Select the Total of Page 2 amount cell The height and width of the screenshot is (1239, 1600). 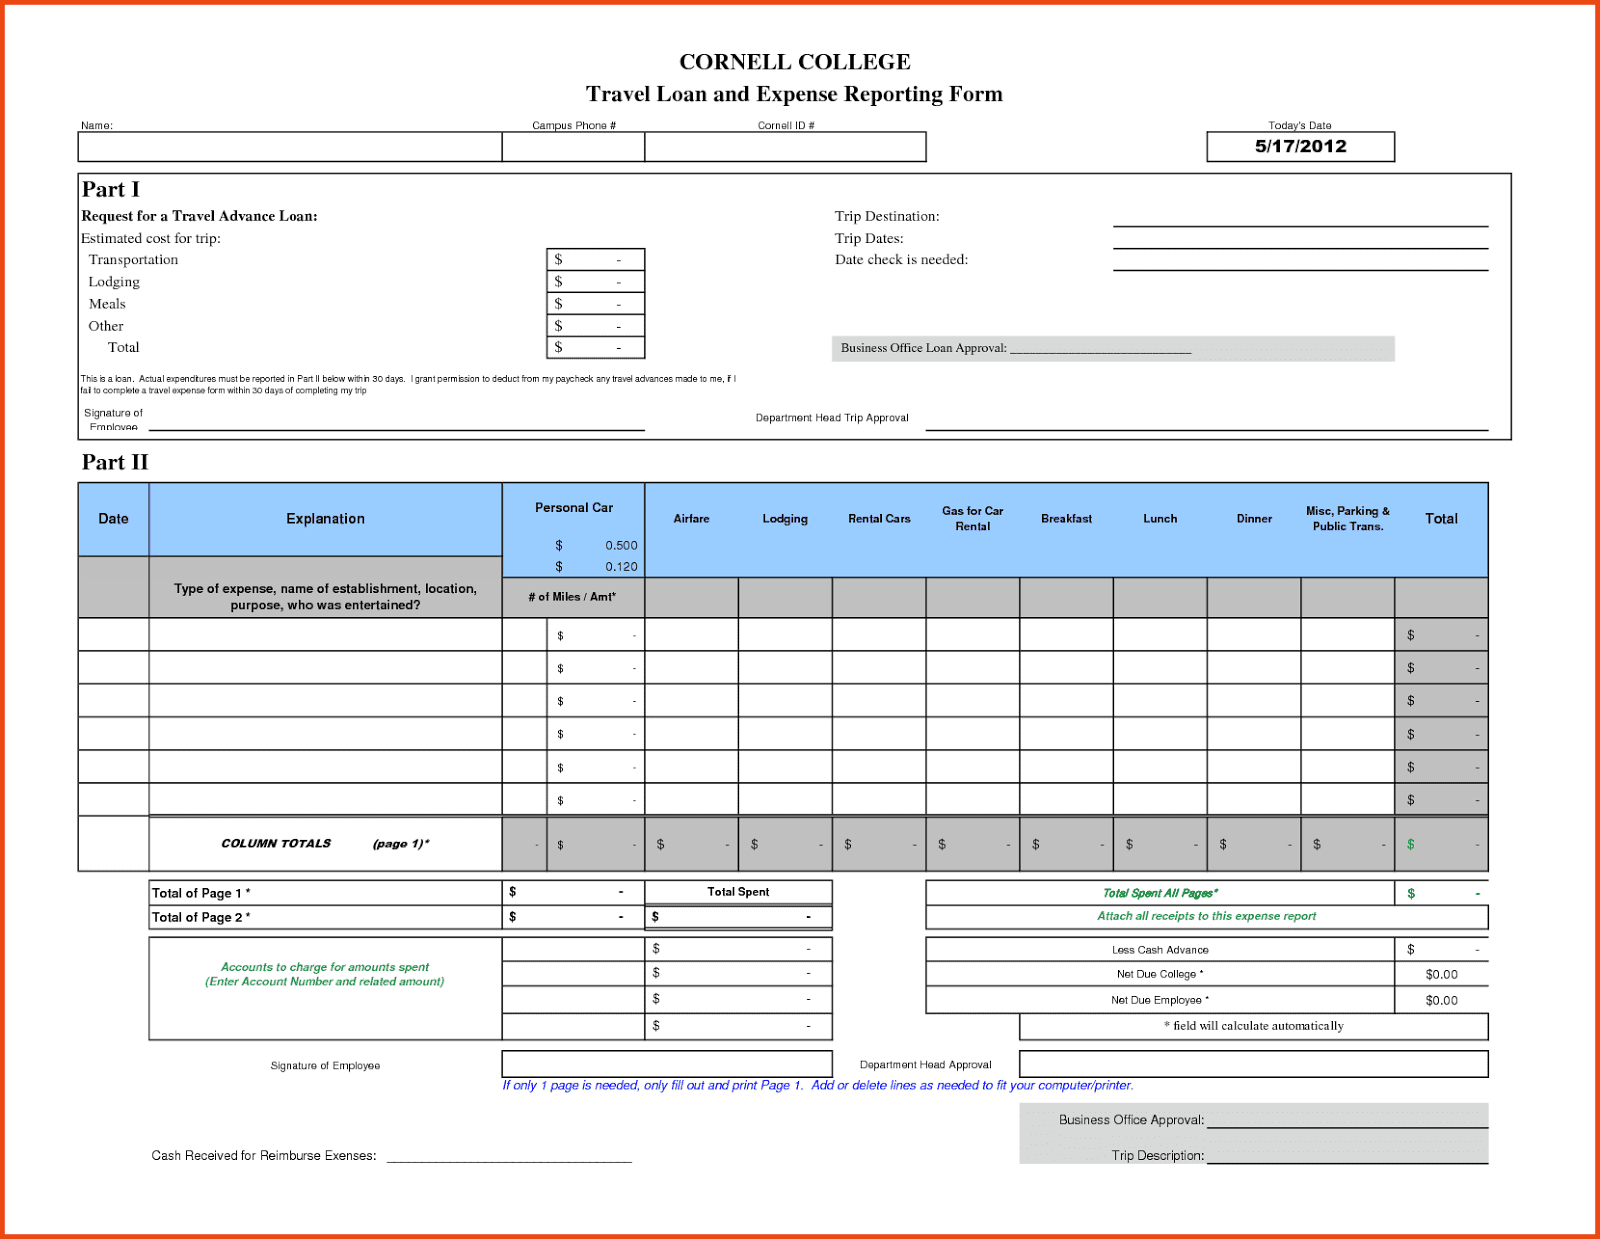click(x=573, y=917)
